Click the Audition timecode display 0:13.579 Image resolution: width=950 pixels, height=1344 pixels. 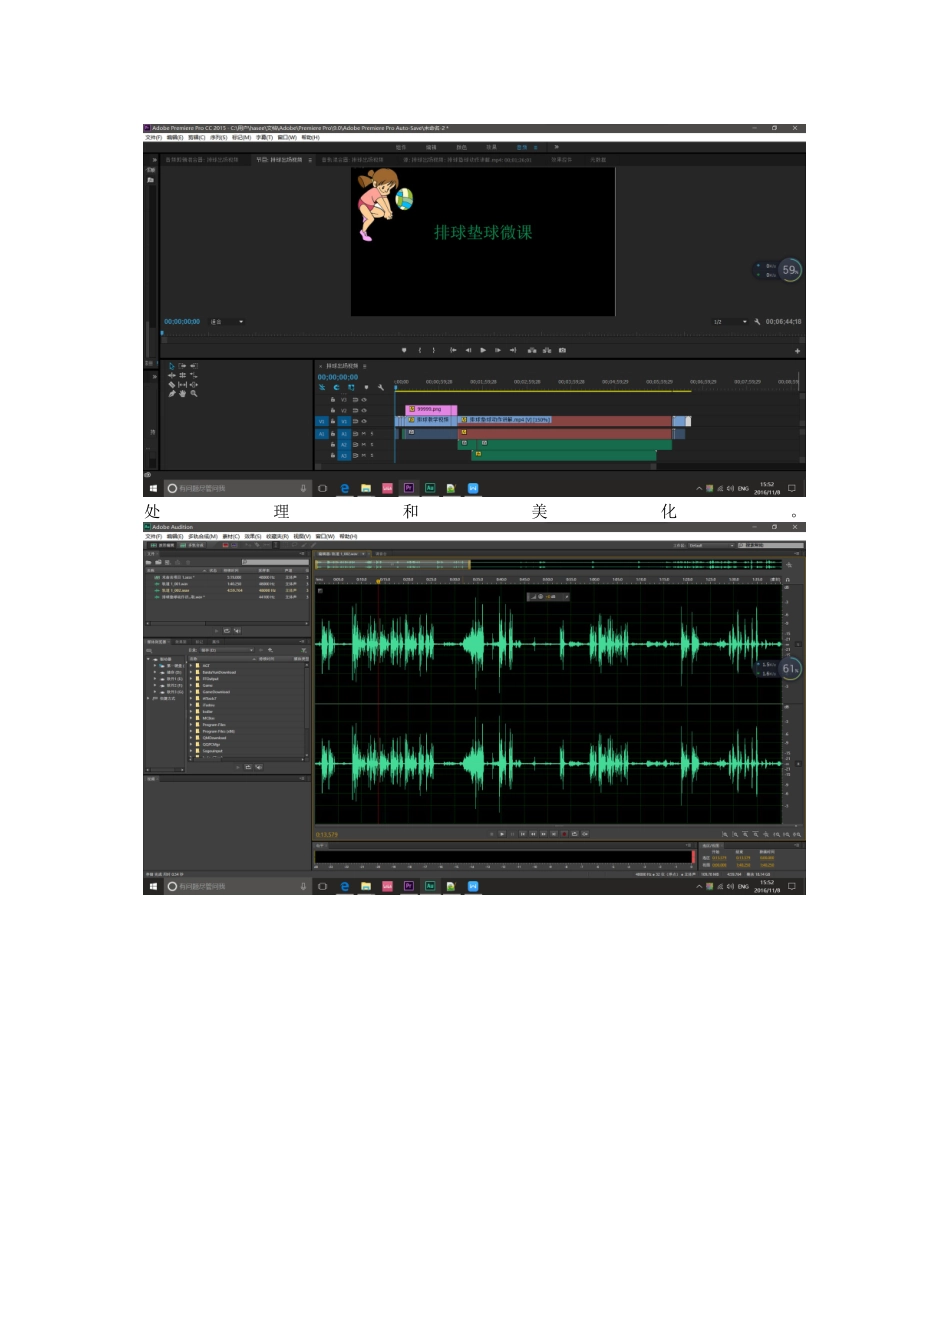click(x=327, y=834)
